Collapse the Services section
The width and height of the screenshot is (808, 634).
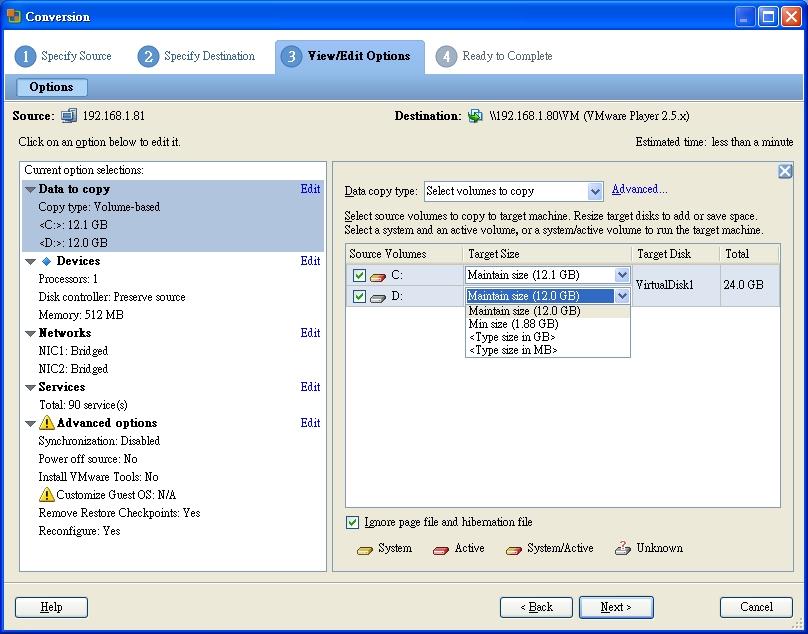pos(30,388)
